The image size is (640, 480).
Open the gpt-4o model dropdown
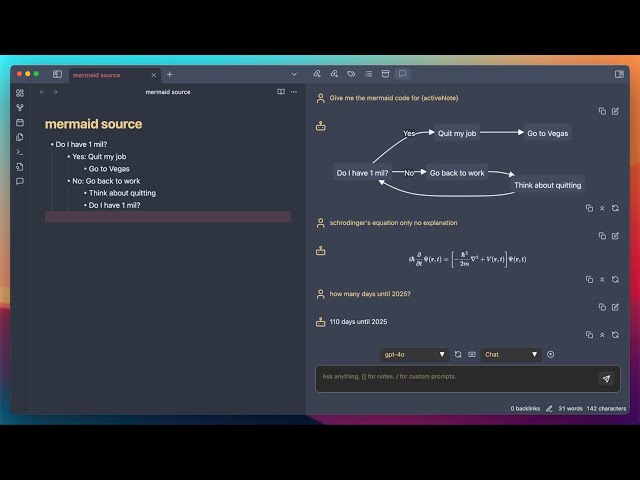pyautogui.click(x=414, y=354)
